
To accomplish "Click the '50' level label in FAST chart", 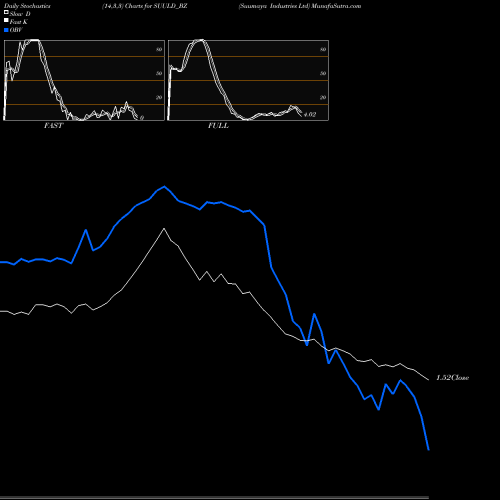I will point(159,73).
